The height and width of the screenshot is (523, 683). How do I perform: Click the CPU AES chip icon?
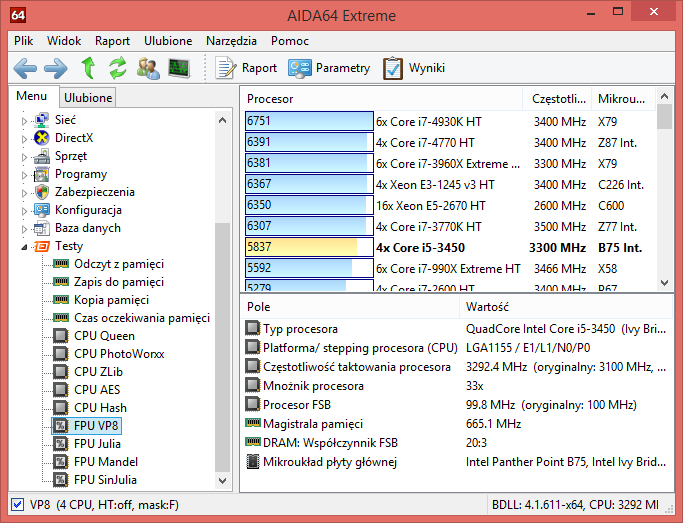coord(61,390)
